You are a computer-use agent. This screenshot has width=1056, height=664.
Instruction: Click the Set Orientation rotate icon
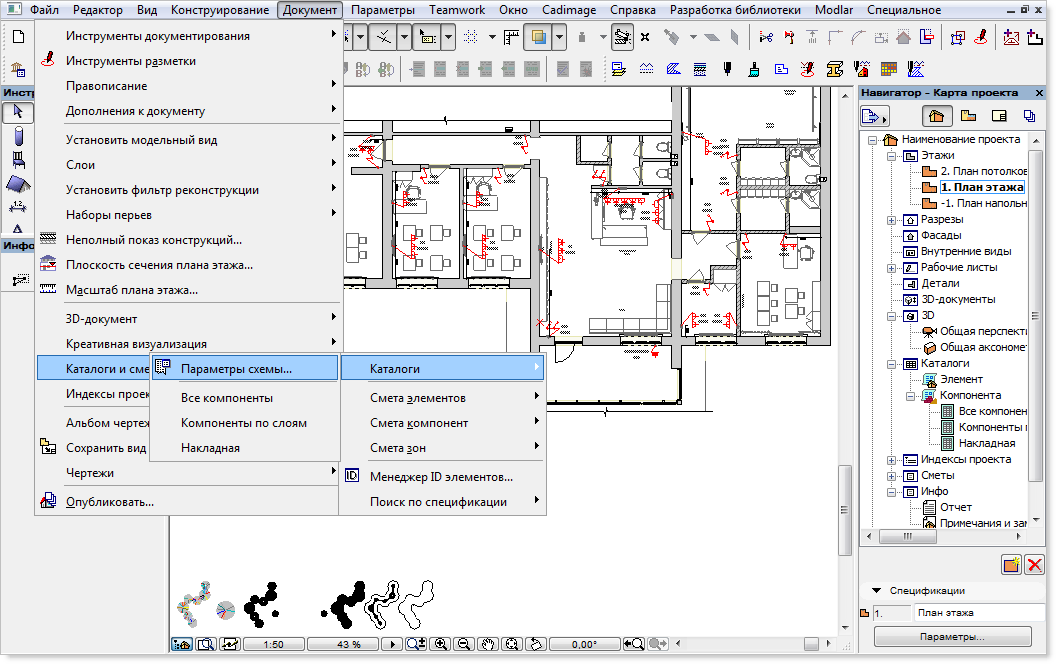click(x=535, y=644)
